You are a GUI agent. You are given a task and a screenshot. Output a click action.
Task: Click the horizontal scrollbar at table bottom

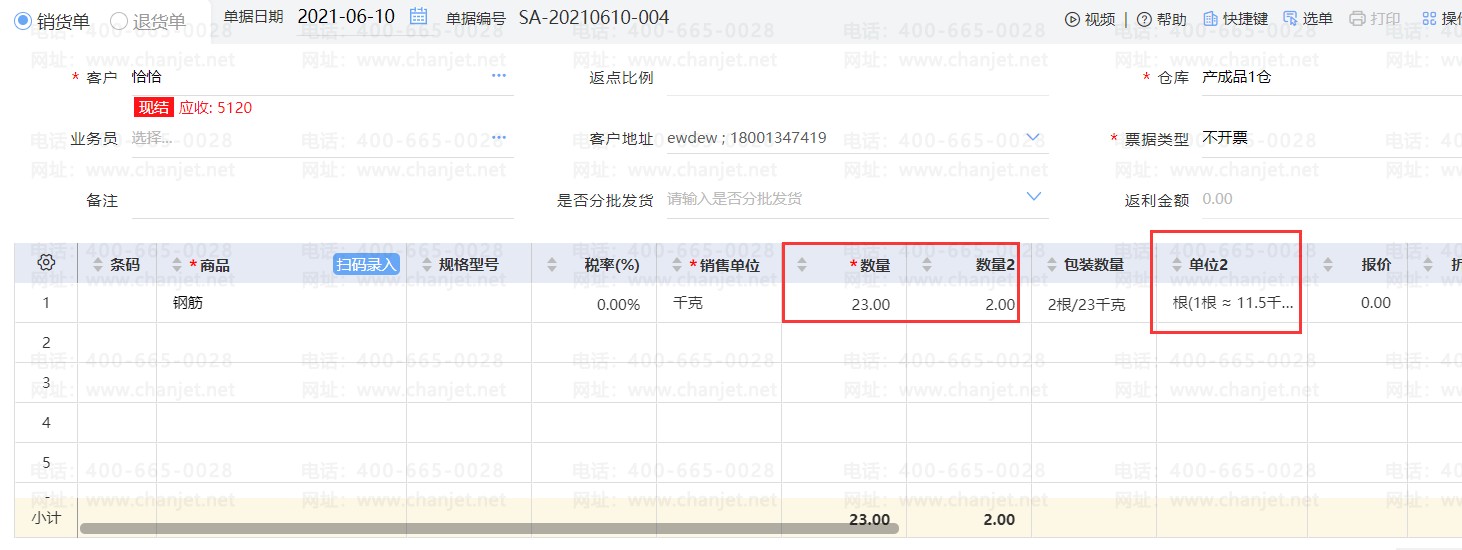click(x=489, y=527)
